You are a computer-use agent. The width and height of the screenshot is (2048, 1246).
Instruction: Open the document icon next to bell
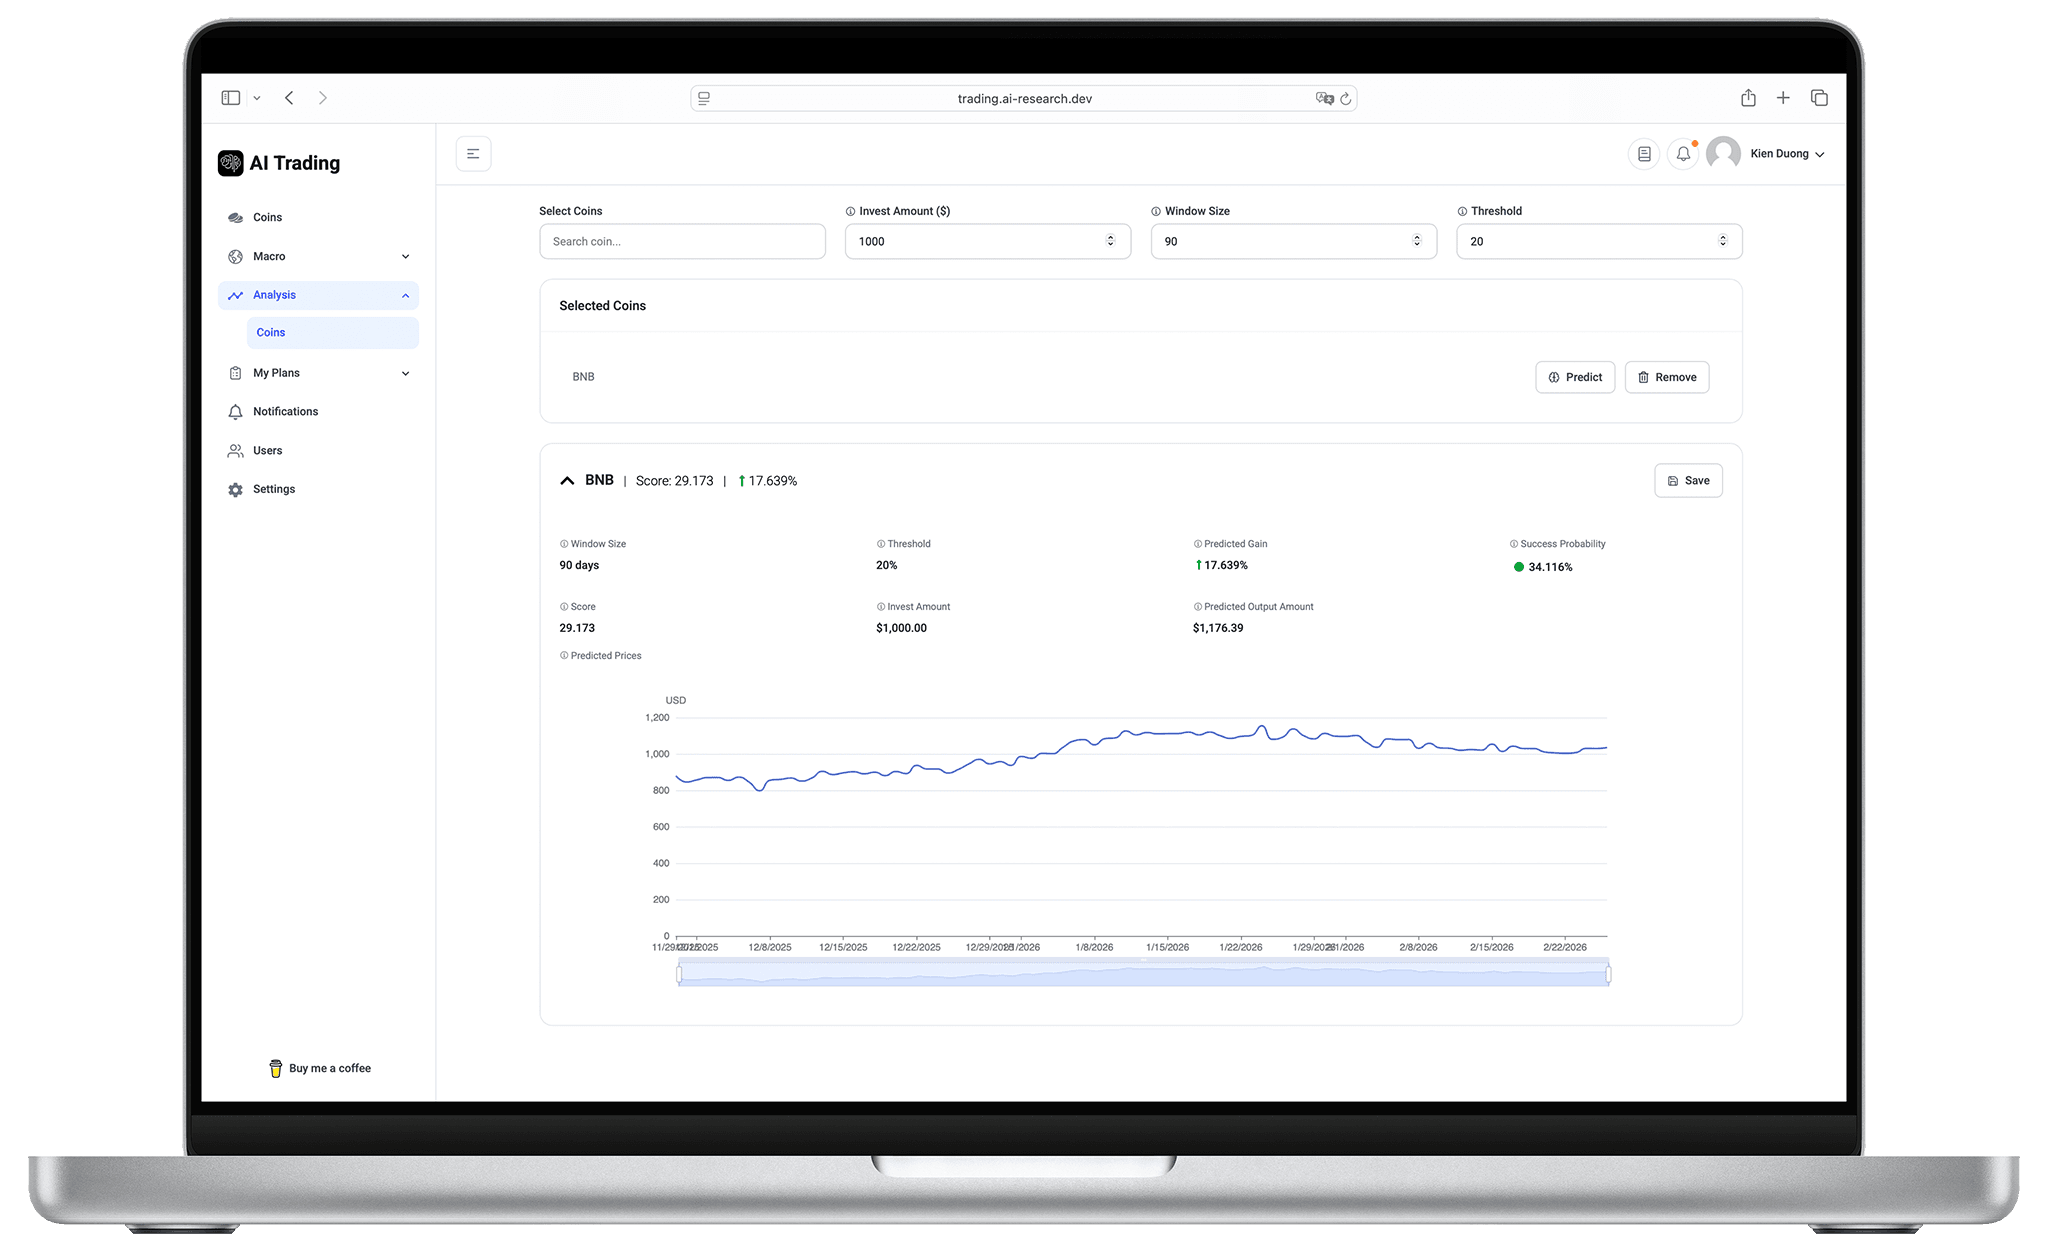click(1644, 154)
